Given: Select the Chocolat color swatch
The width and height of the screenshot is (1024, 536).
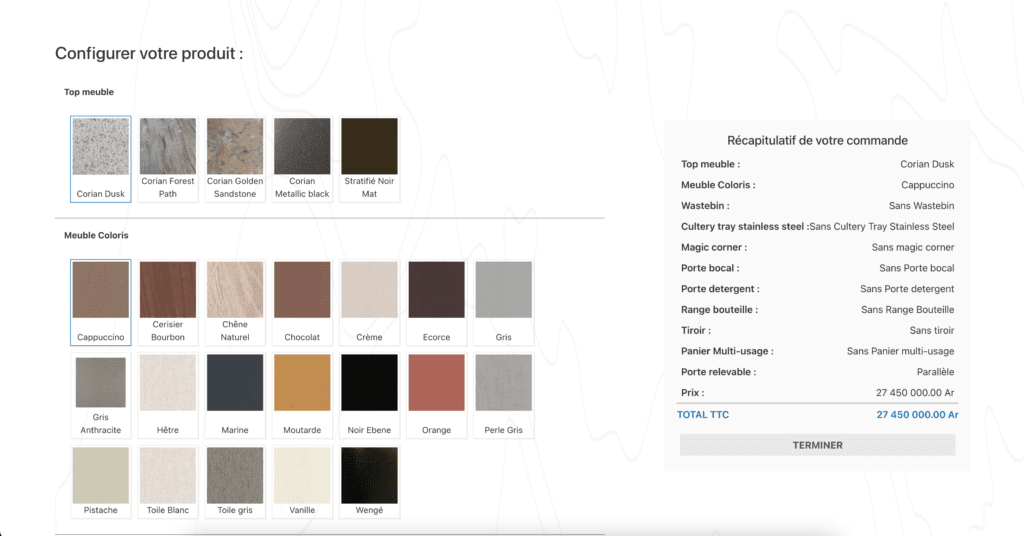Looking at the screenshot, I should click(302, 290).
